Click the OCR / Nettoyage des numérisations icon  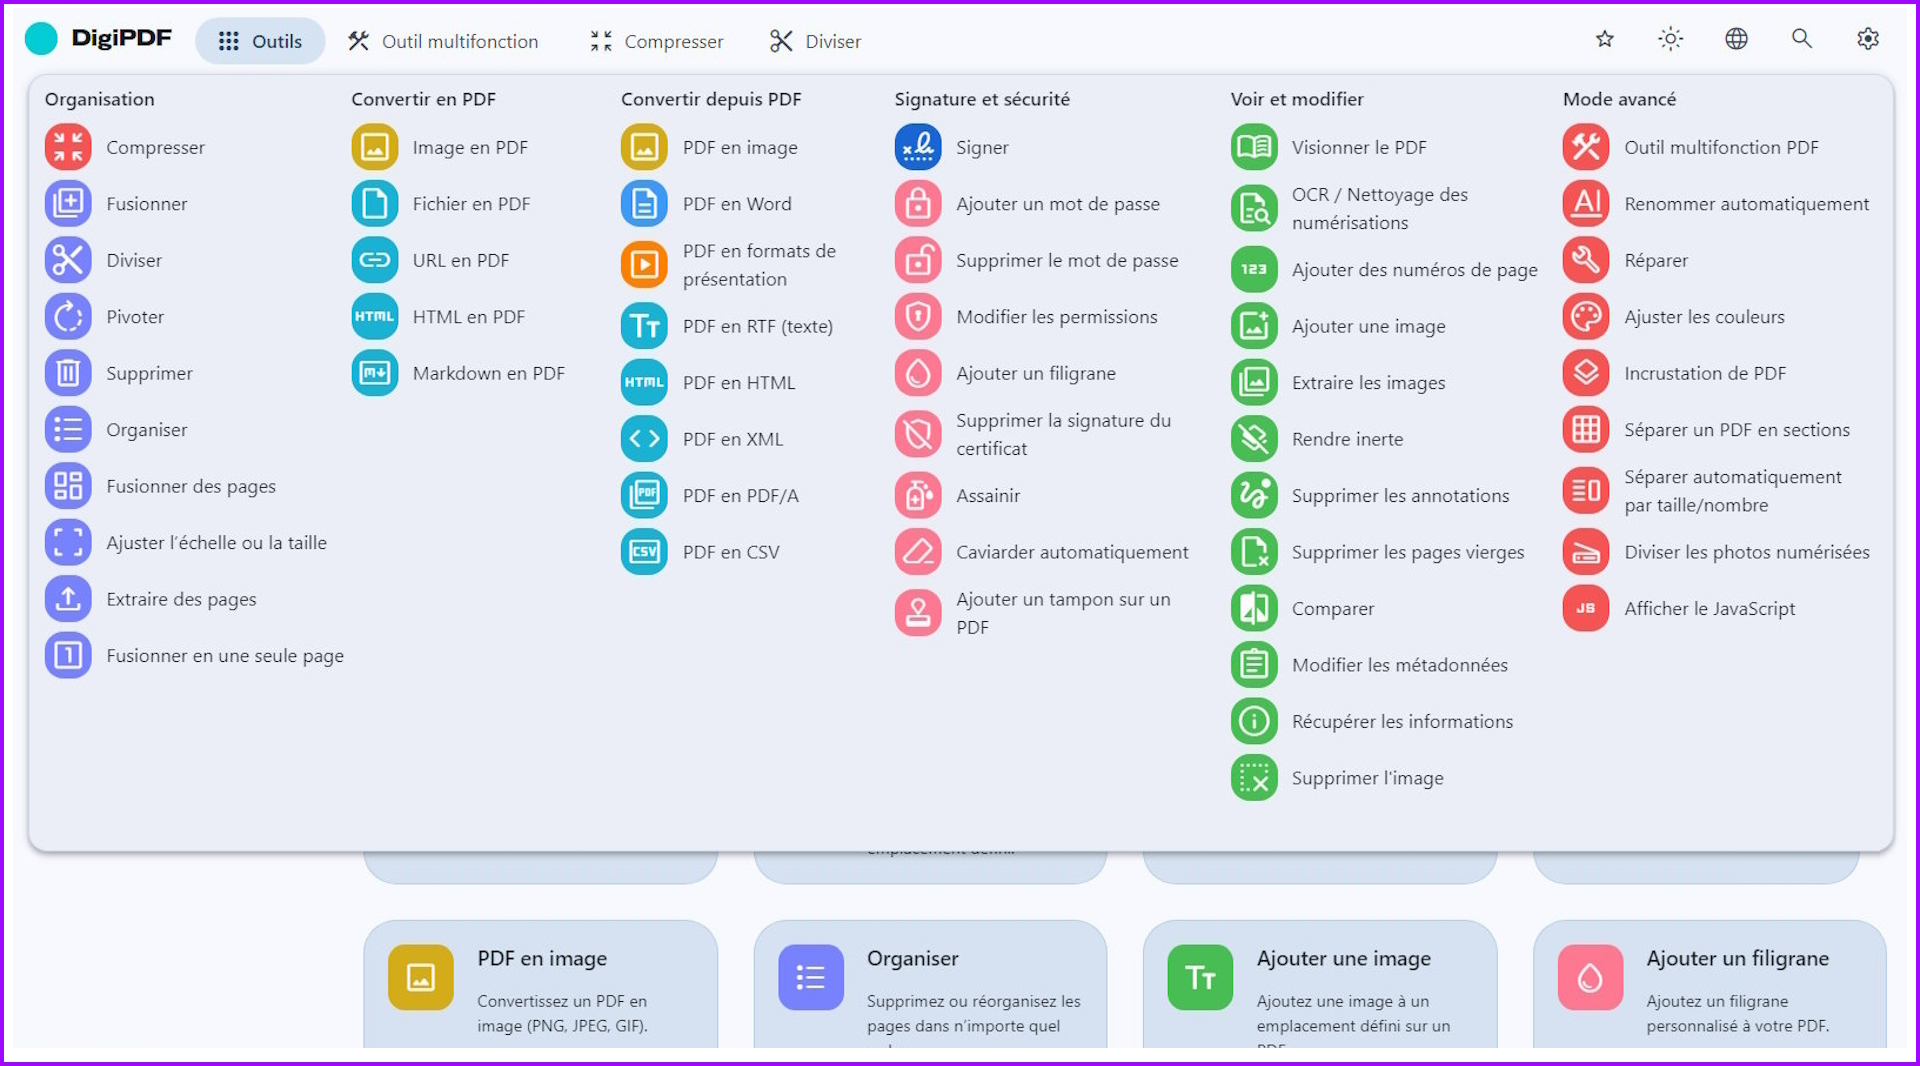pos(1254,209)
